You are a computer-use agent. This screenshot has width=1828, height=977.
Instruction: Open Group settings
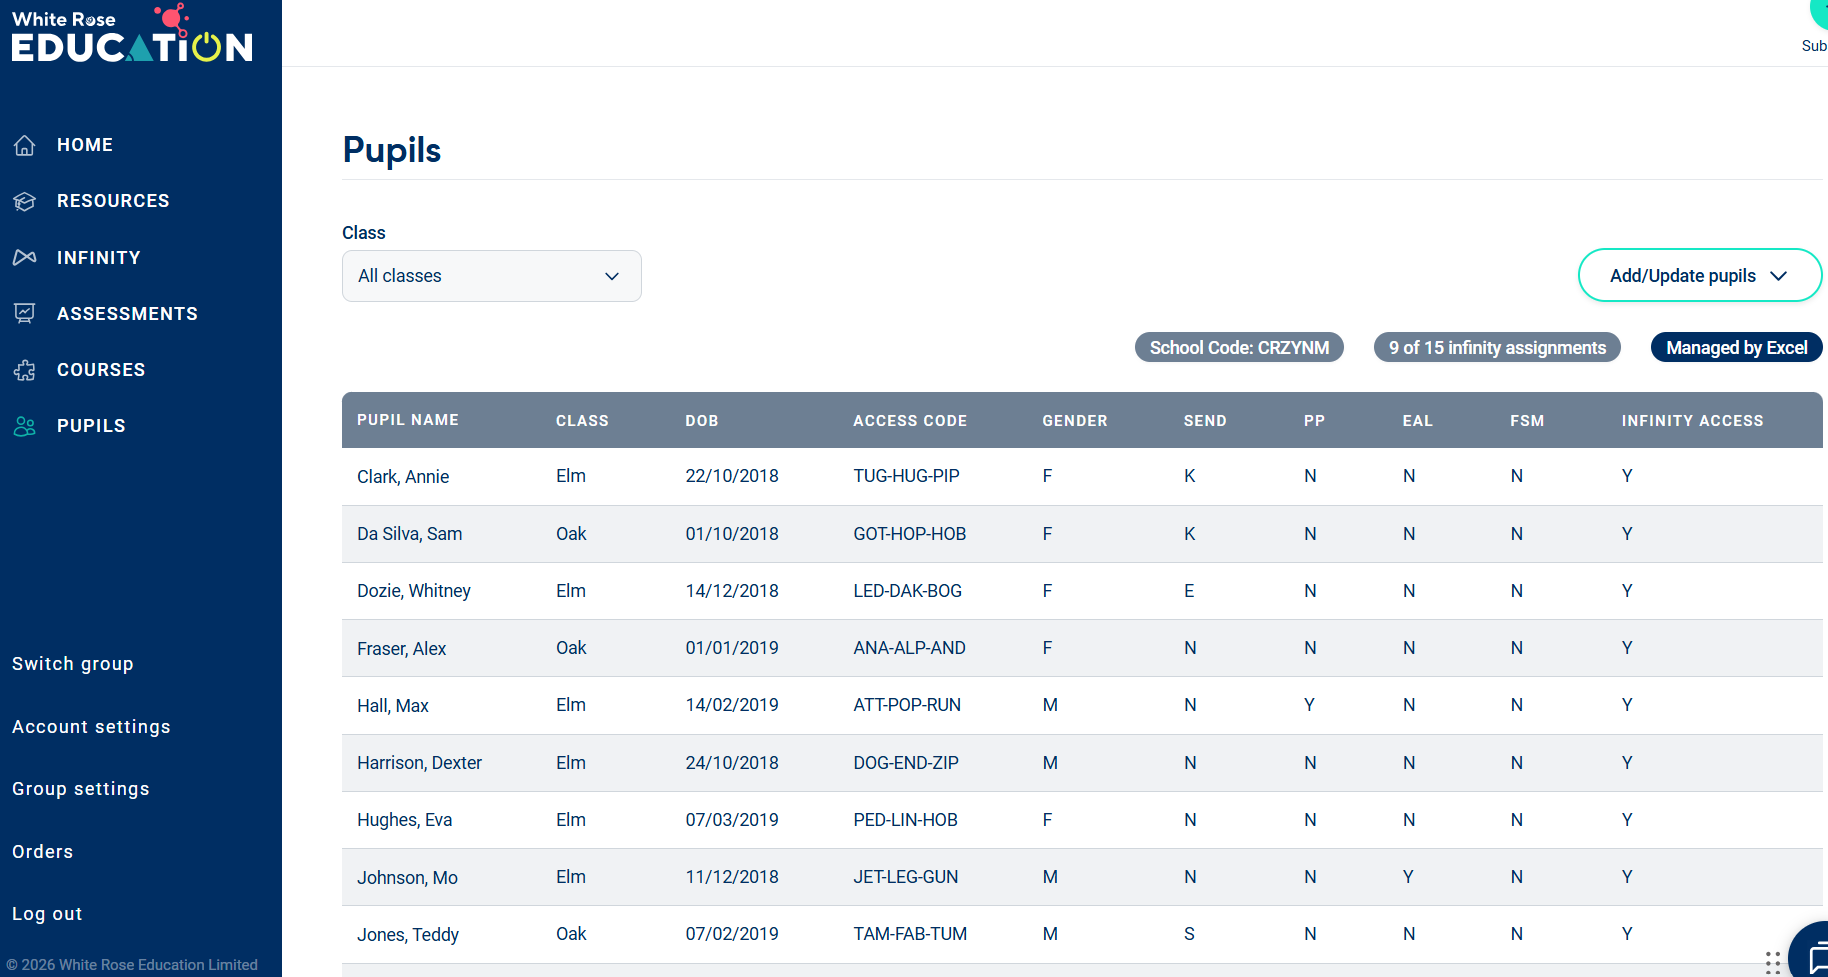(81, 789)
